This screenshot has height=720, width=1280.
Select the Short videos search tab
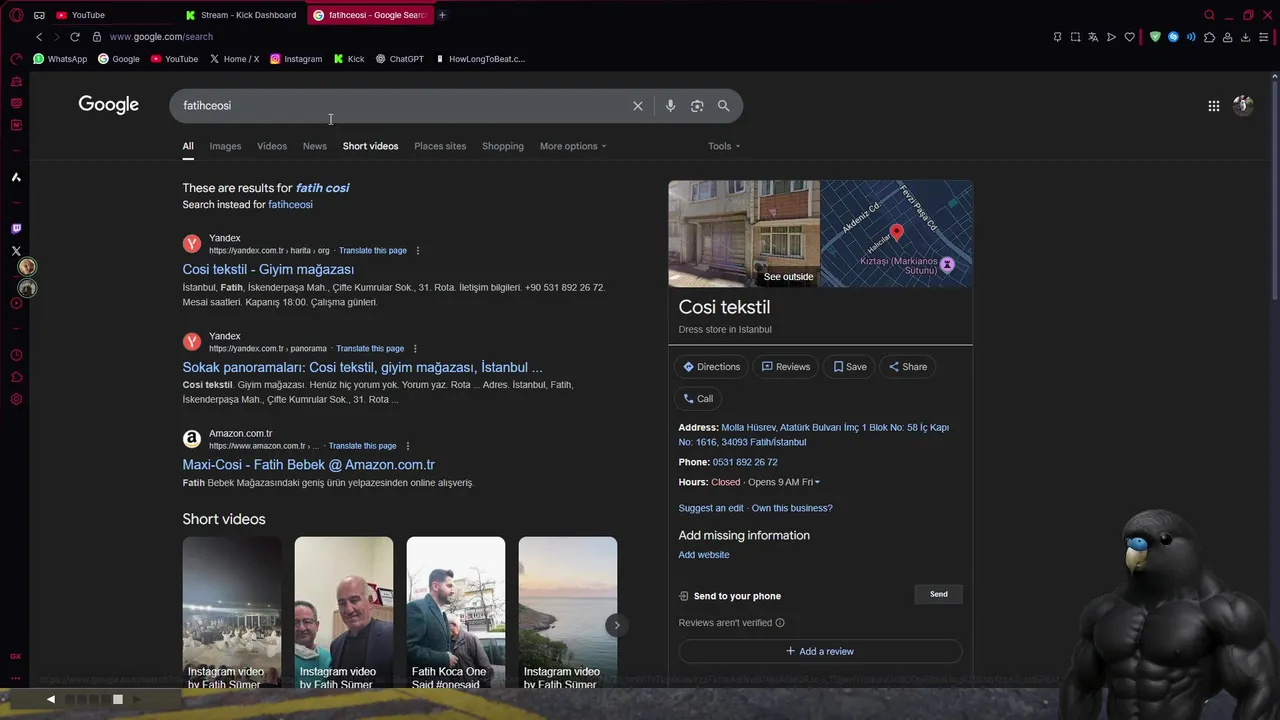[370, 146]
